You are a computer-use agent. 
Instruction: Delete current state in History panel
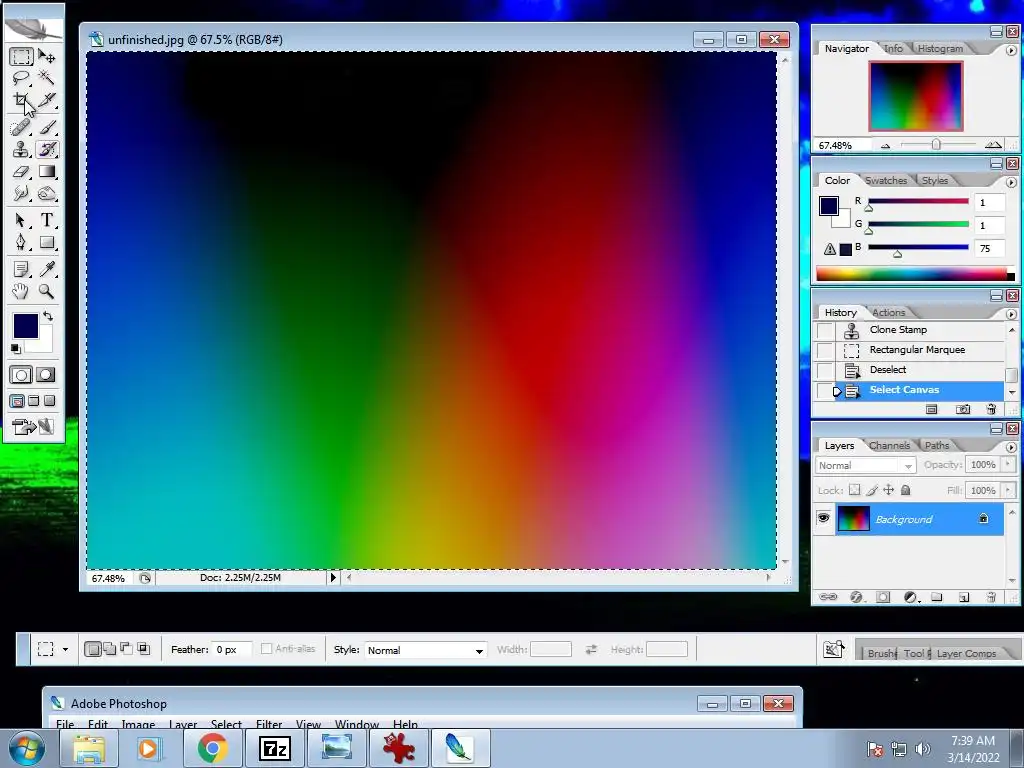[x=991, y=409]
